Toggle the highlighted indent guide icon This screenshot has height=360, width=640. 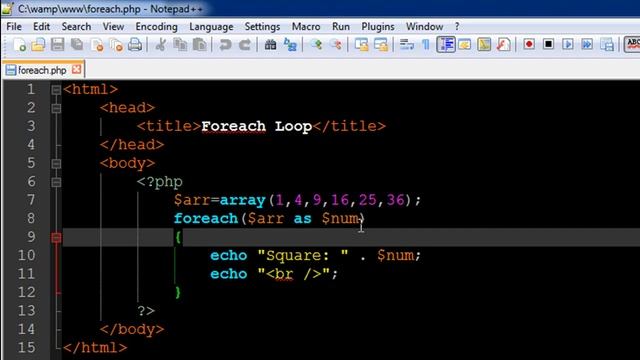(446, 44)
